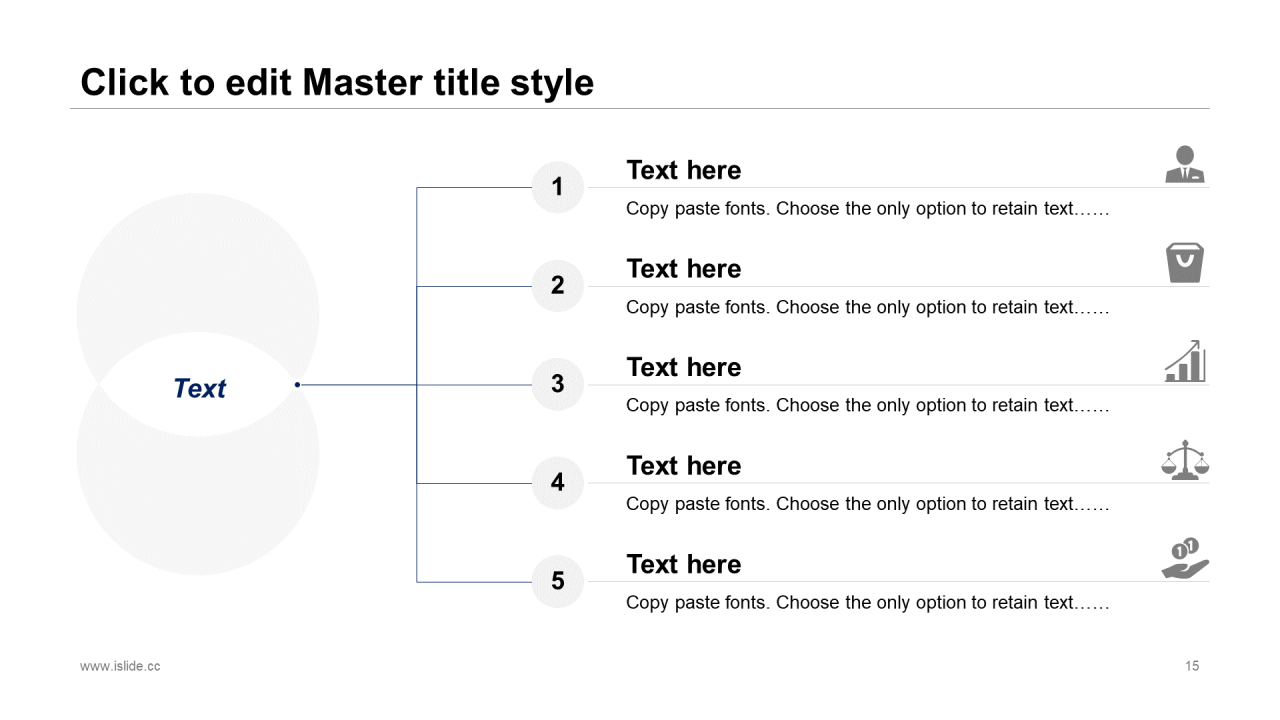Select the 'Text here' heading beside number 3
Screen dimensions: 1280x720
click(x=684, y=367)
